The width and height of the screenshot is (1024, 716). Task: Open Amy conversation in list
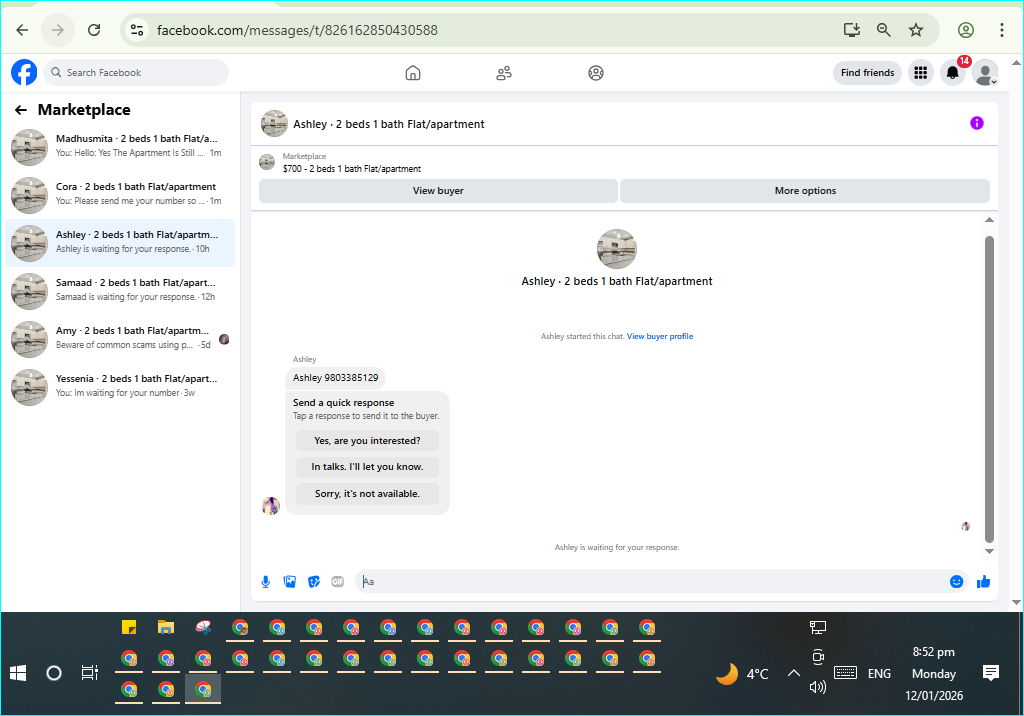(x=120, y=339)
